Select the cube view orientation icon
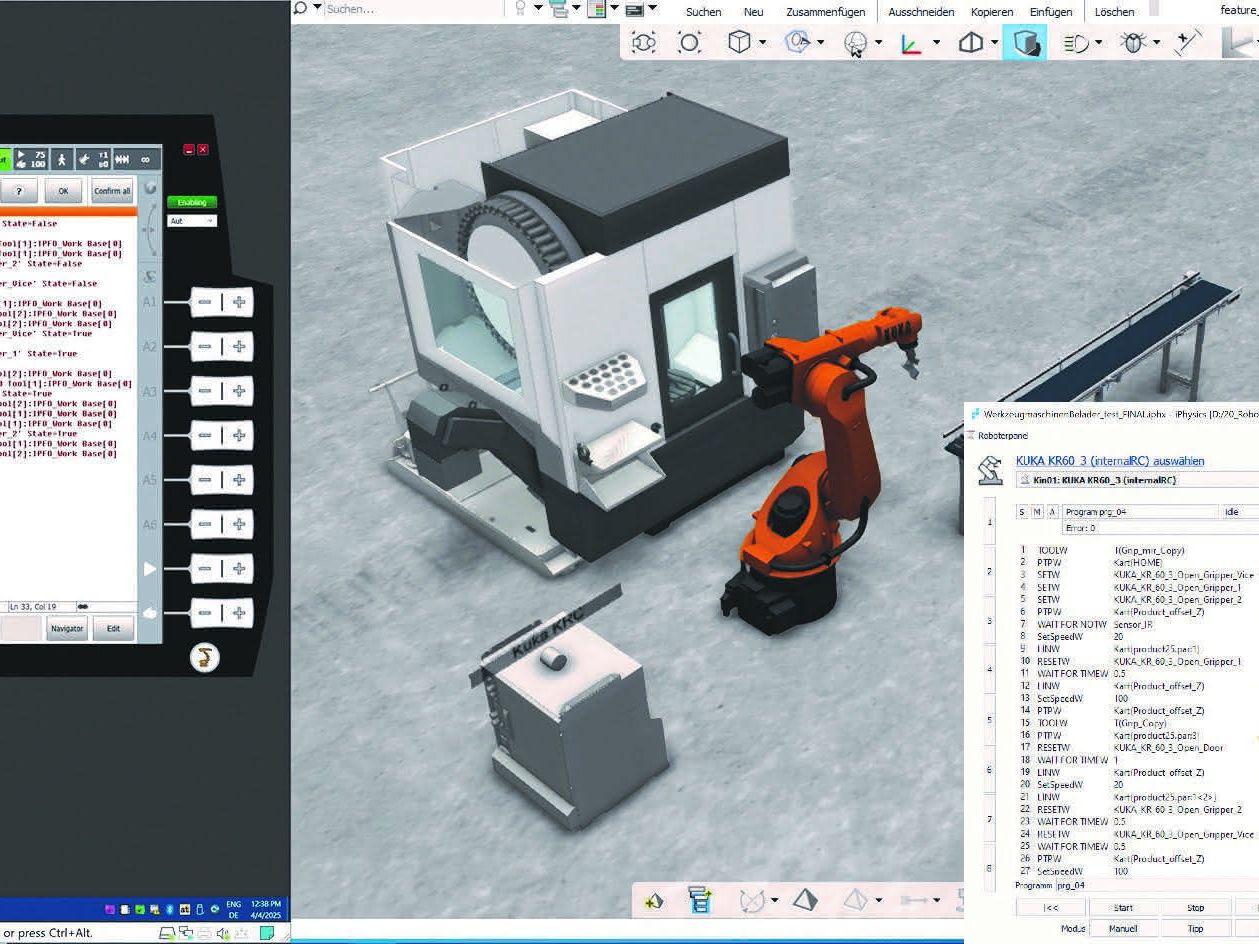This screenshot has width=1259, height=944. tap(738, 42)
